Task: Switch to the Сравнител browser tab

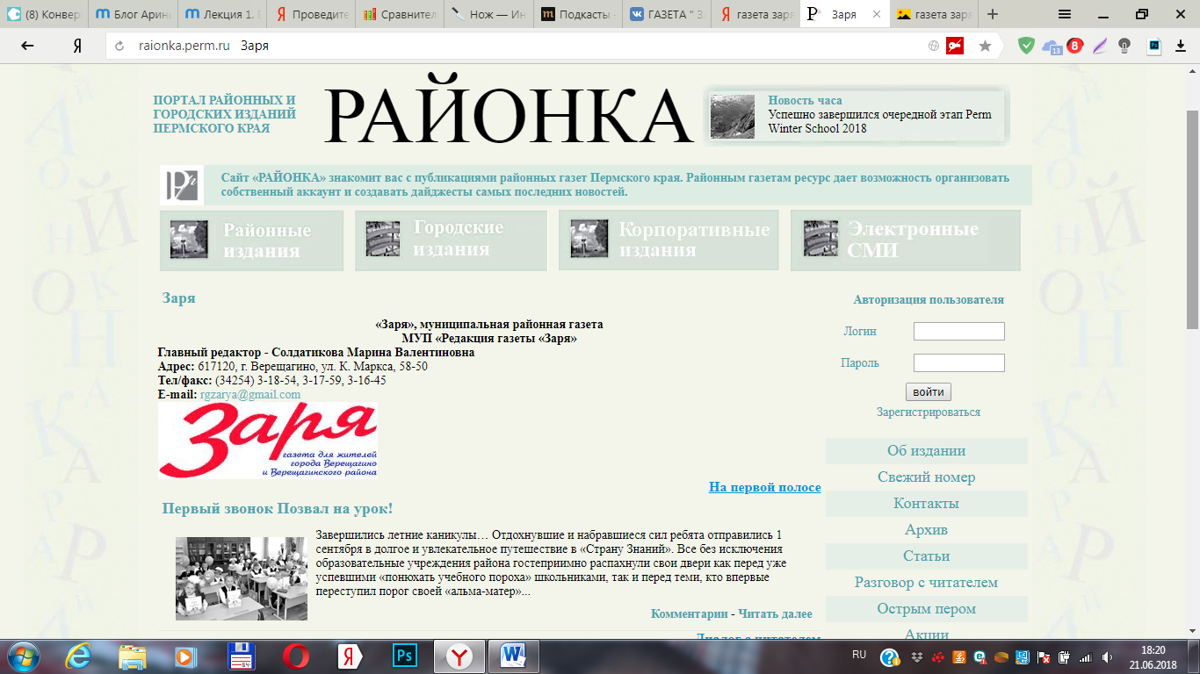Action: (399, 15)
